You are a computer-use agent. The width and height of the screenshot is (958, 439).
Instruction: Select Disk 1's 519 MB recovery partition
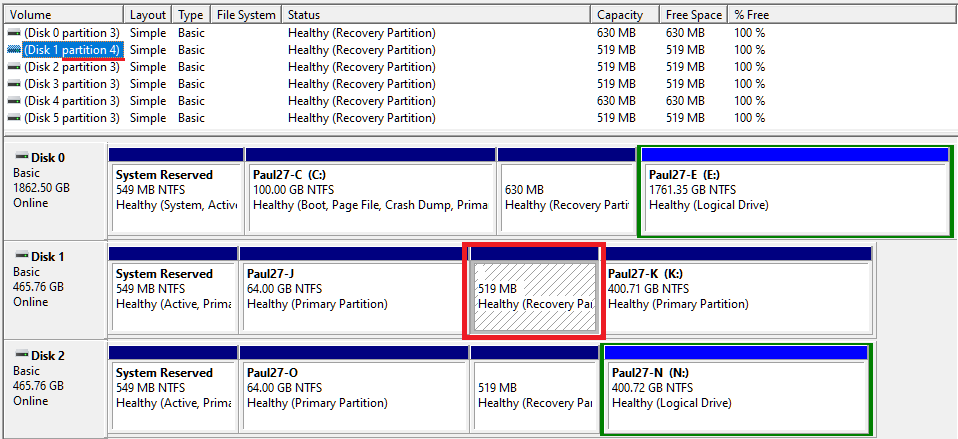click(534, 296)
